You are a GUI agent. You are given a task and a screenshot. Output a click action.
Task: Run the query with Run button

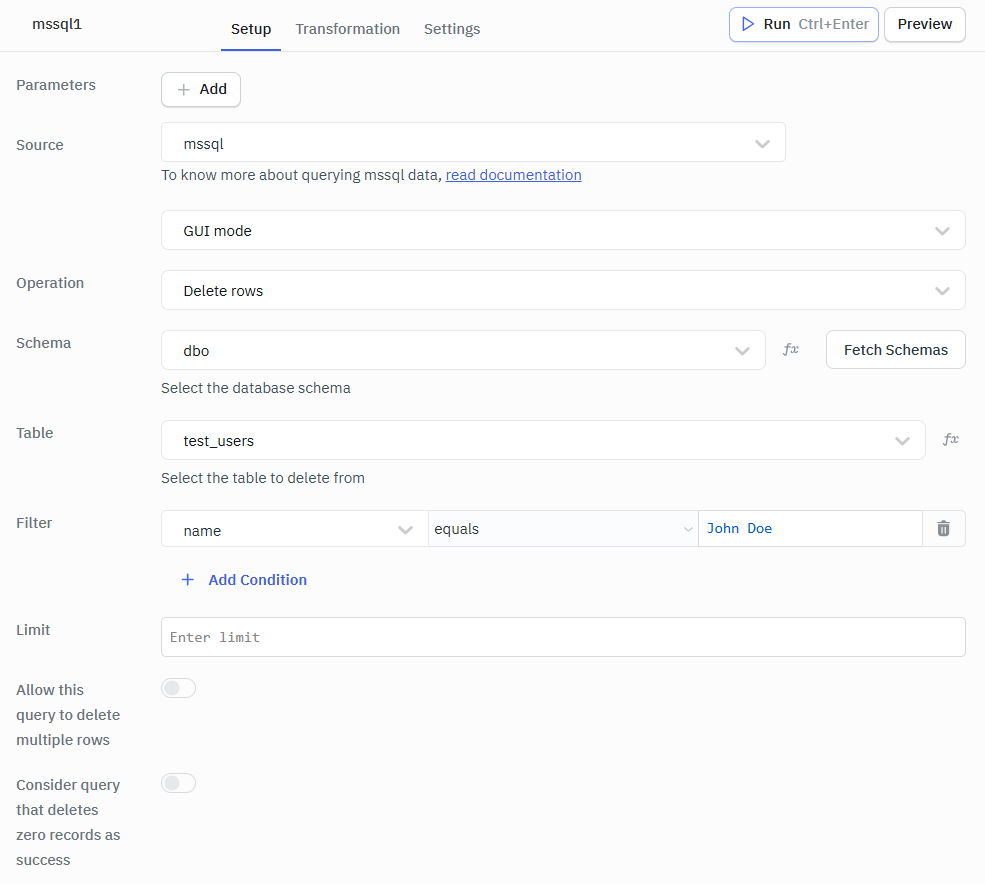(x=803, y=25)
